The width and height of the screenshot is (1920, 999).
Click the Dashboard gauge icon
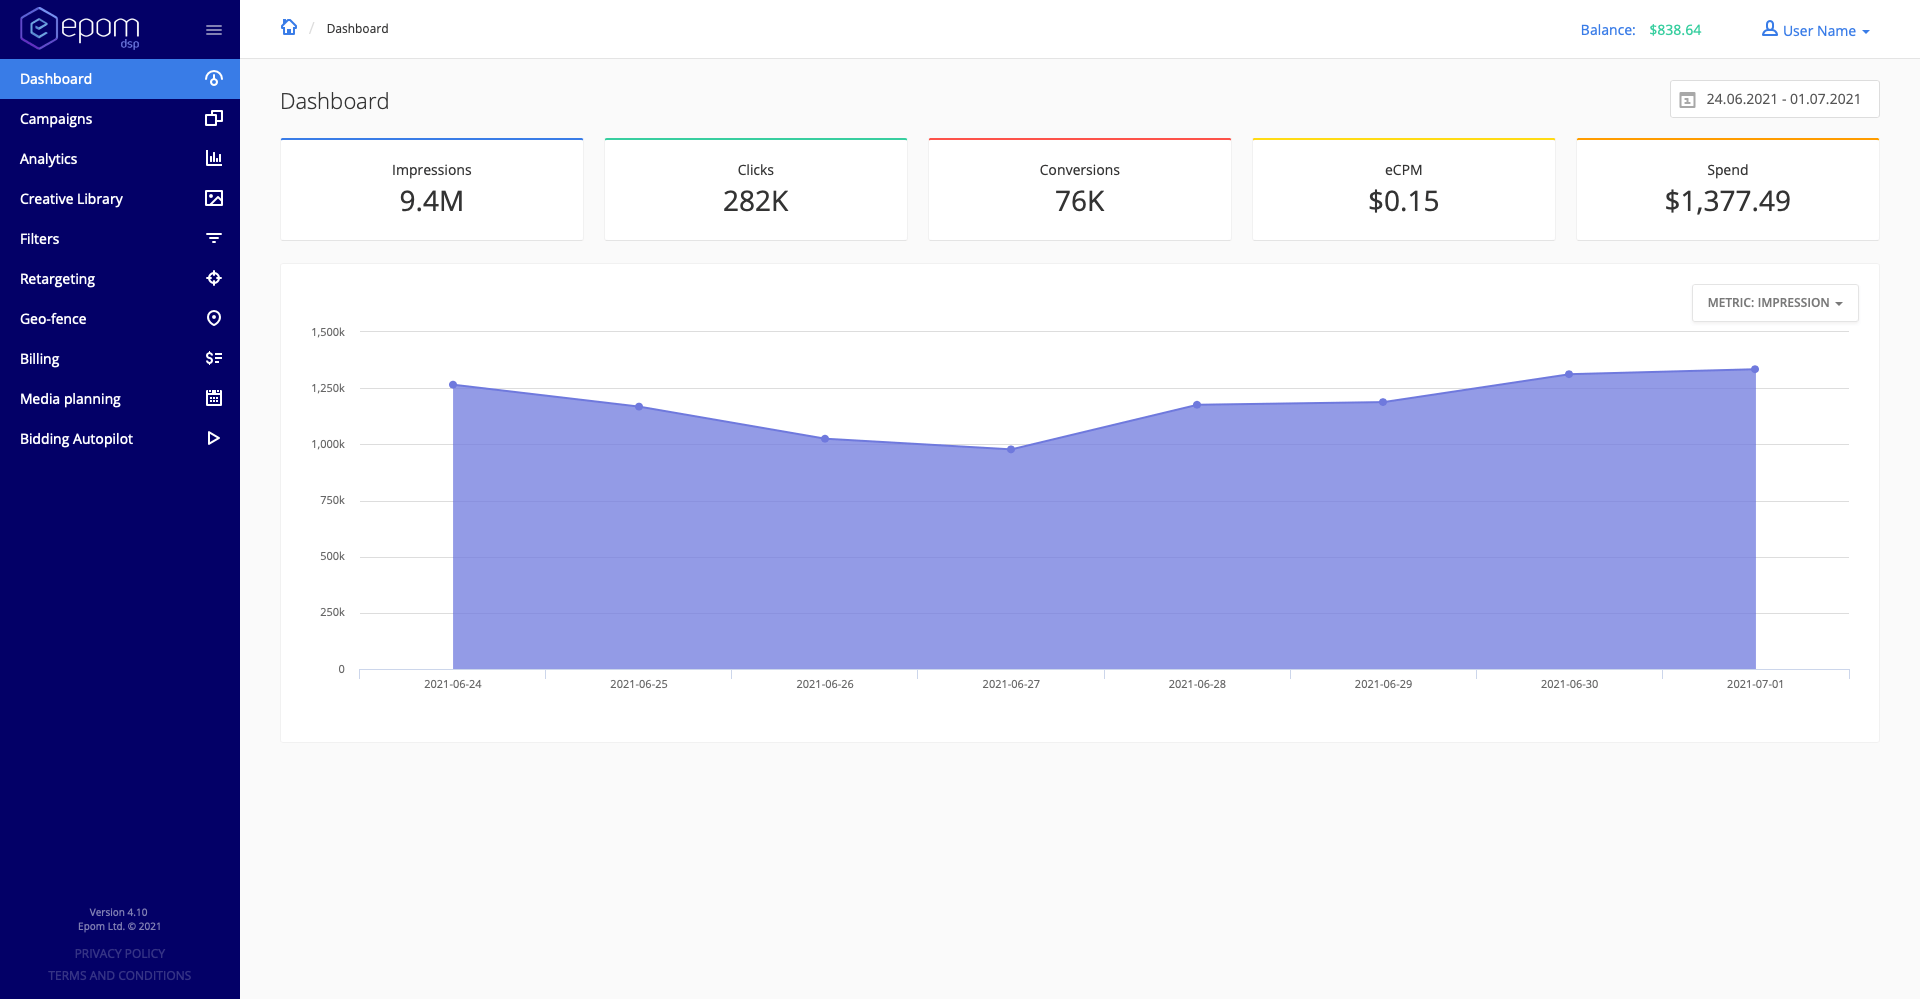[x=214, y=78]
